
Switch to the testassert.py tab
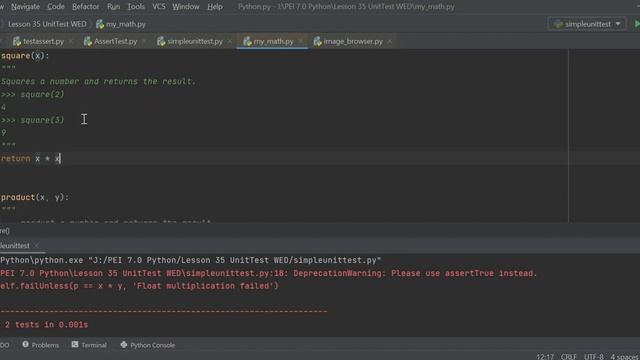(43, 41)
